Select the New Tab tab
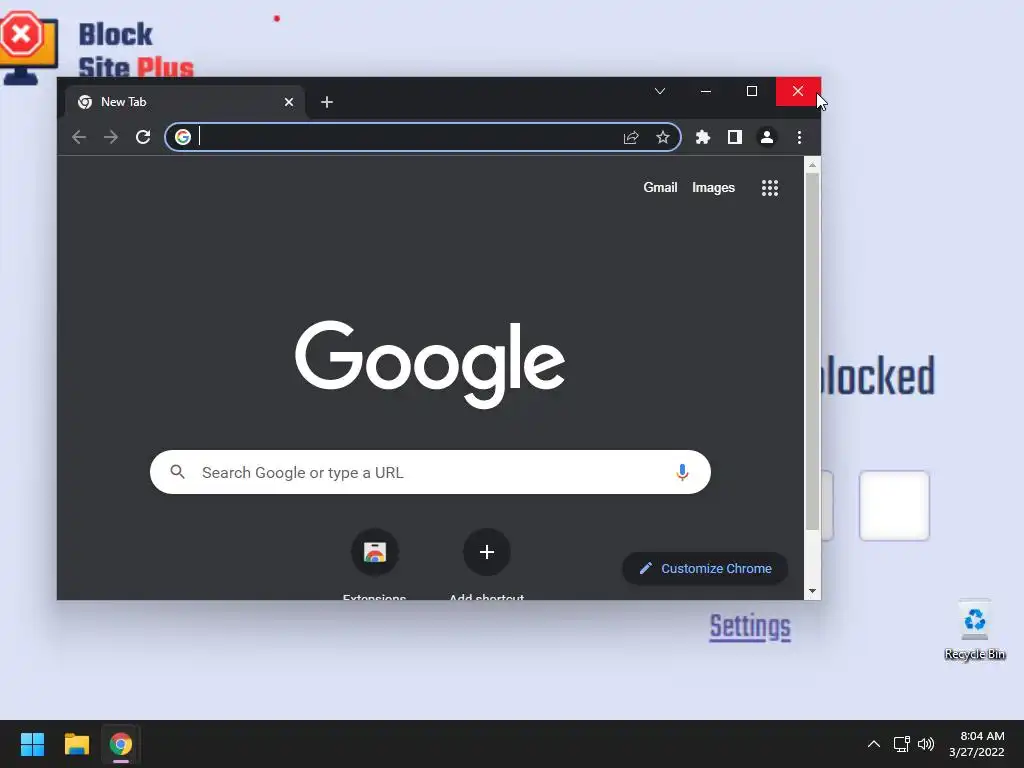Viewport: 1024px width, 768px height. pos(185,102)
